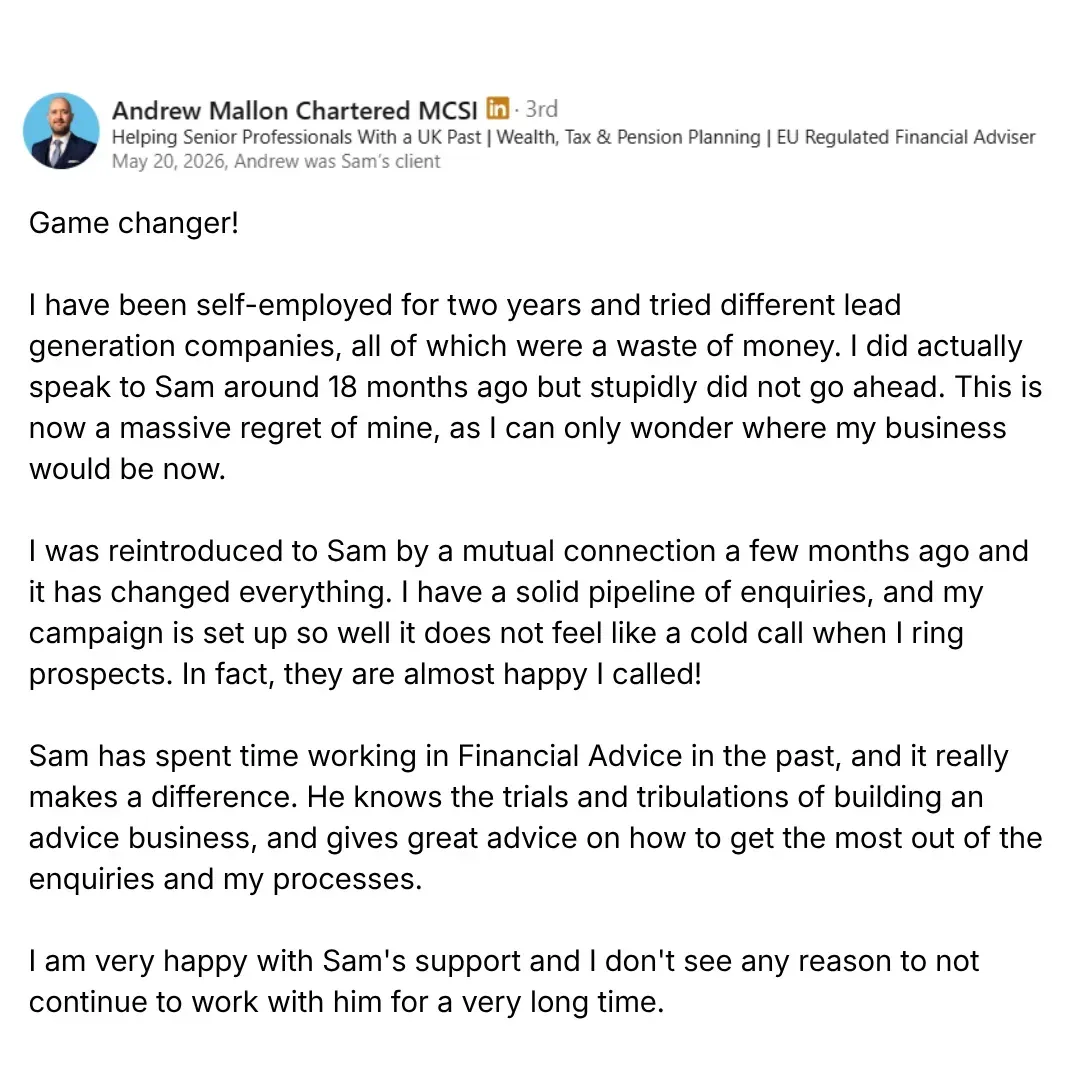Click the 'Game changer!' opening line
This screenshot has height=1080, width=1080.
(x=134, y=223)
